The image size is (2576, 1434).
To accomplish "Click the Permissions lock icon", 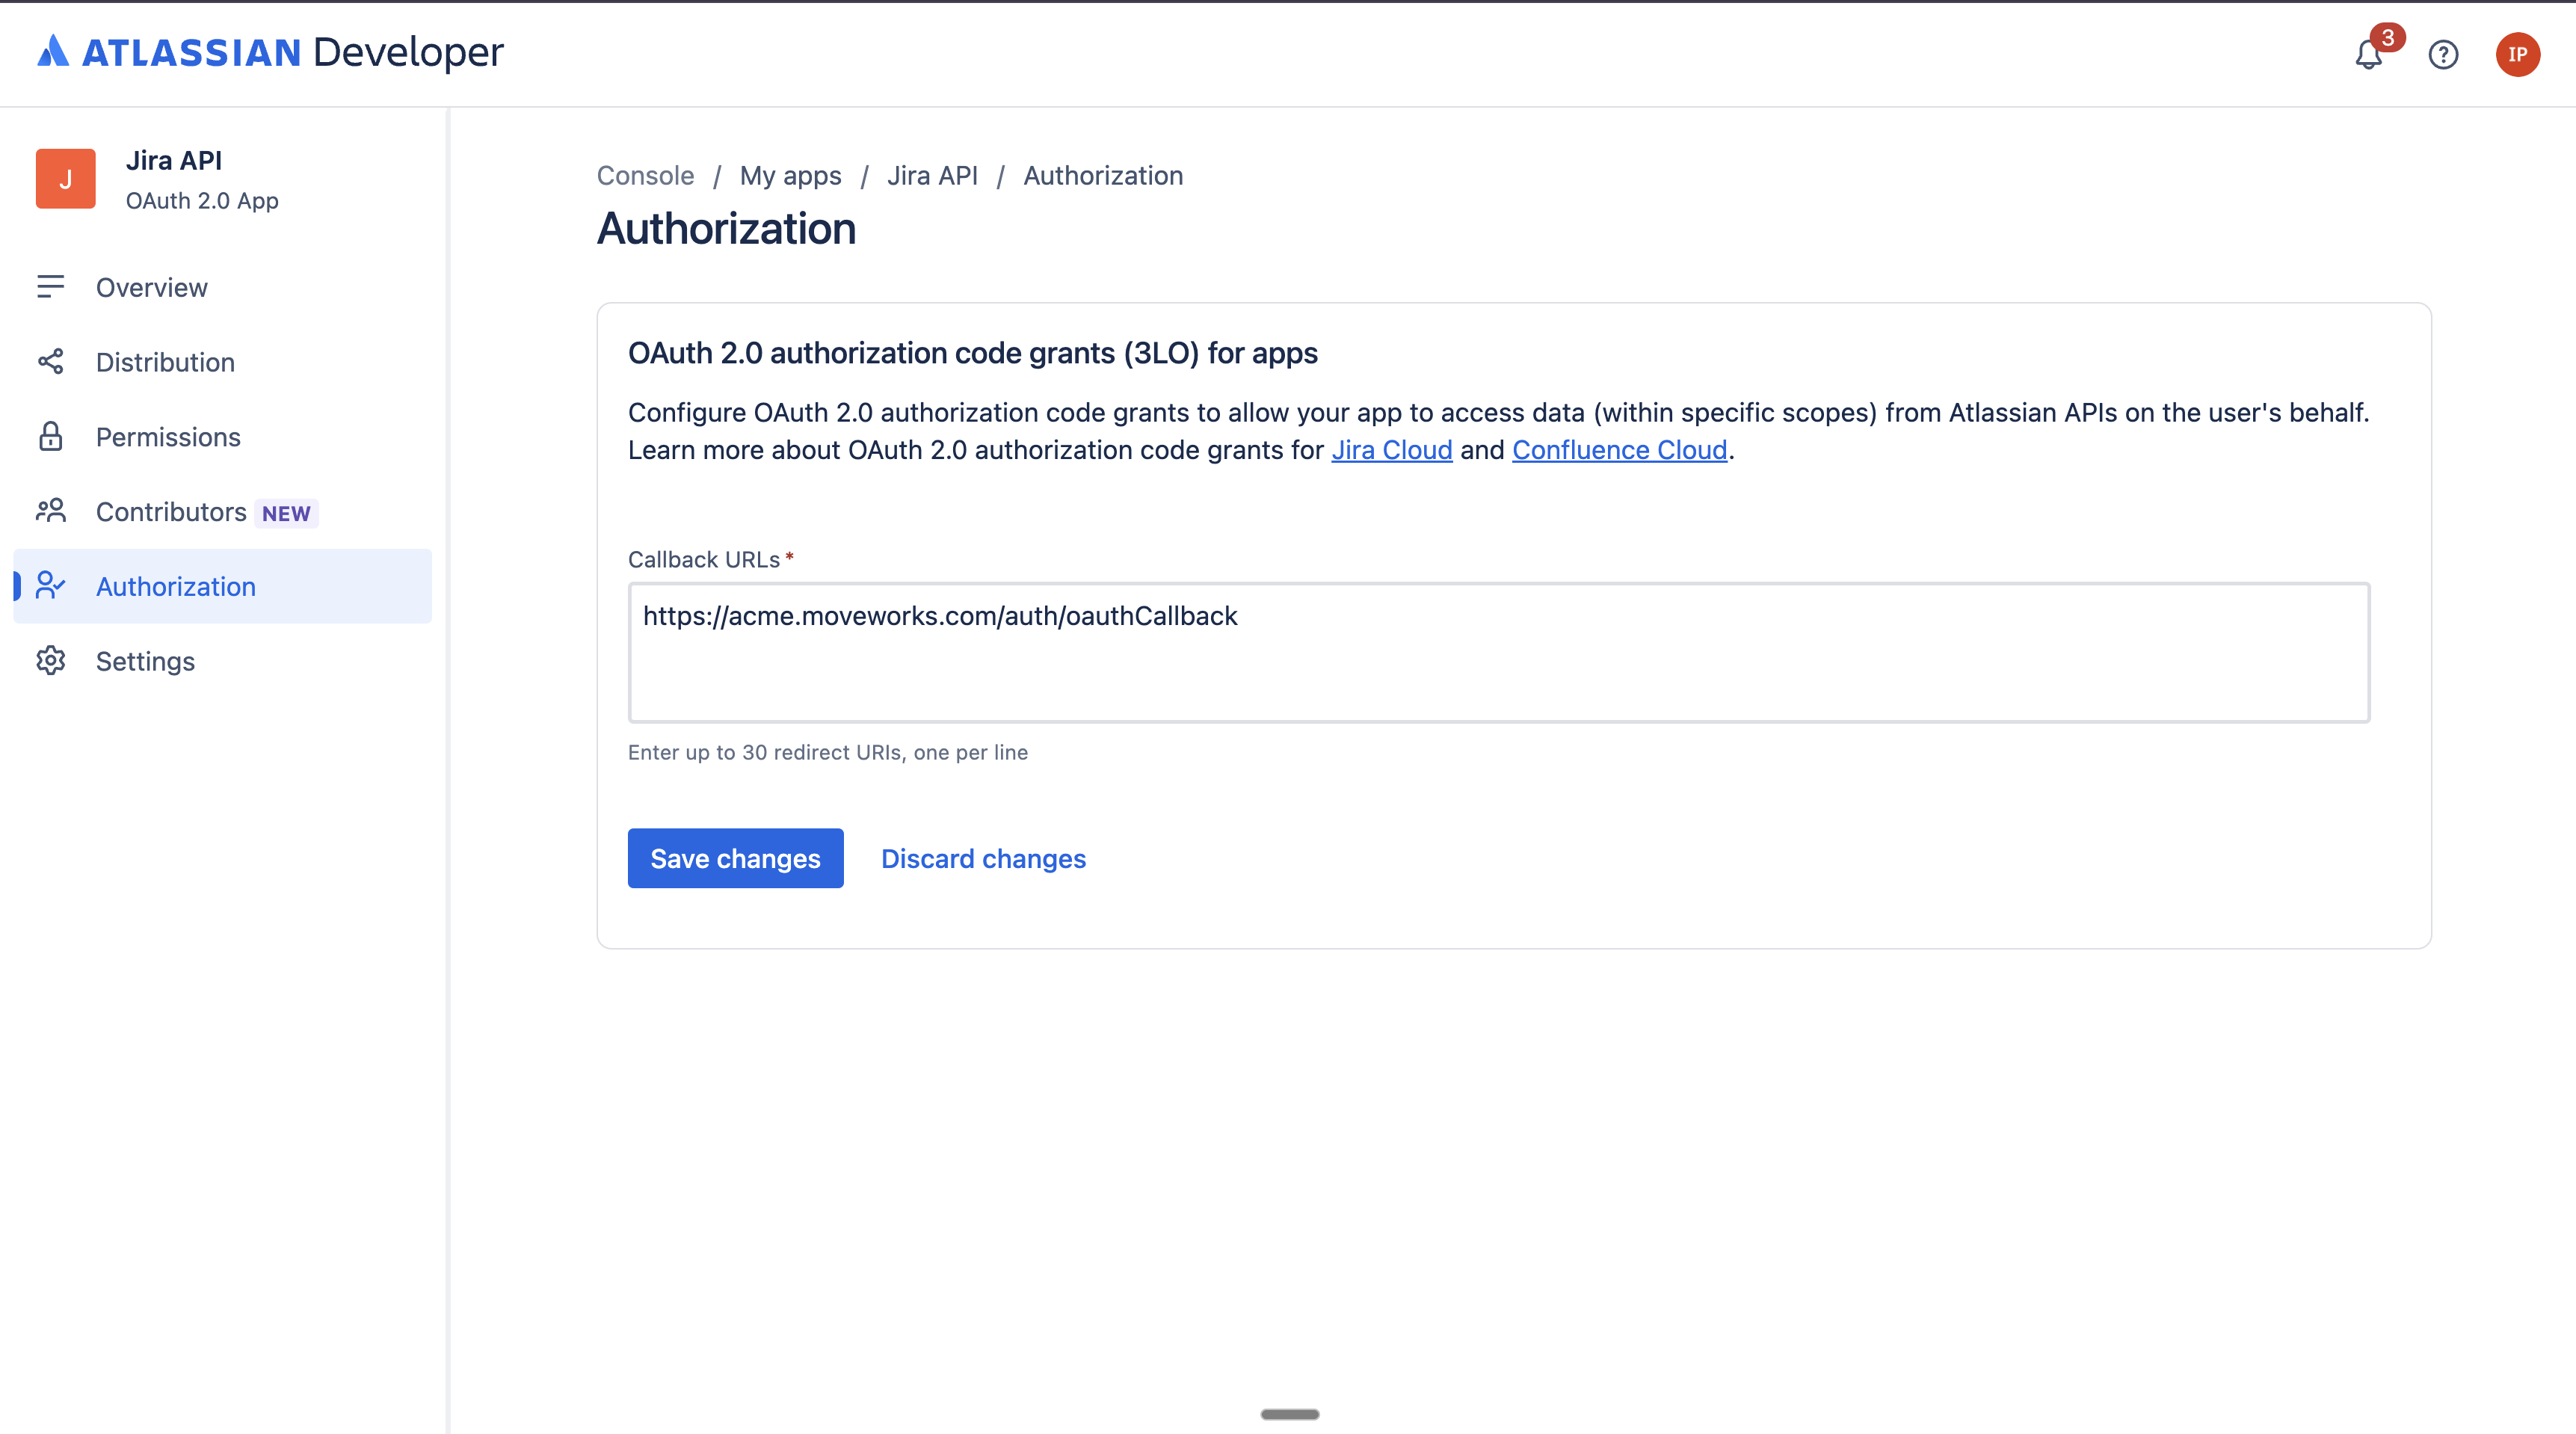I will (50, 437).
